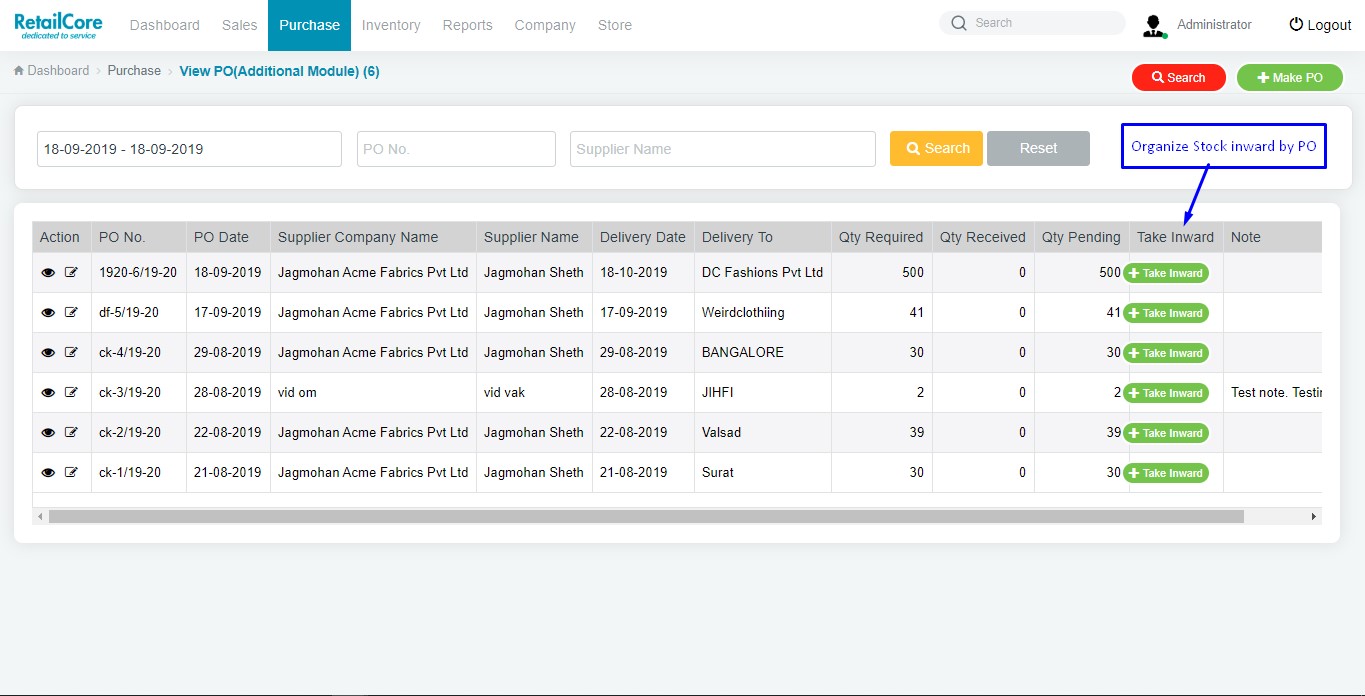Open the Dashboard menu

(165, 25)
